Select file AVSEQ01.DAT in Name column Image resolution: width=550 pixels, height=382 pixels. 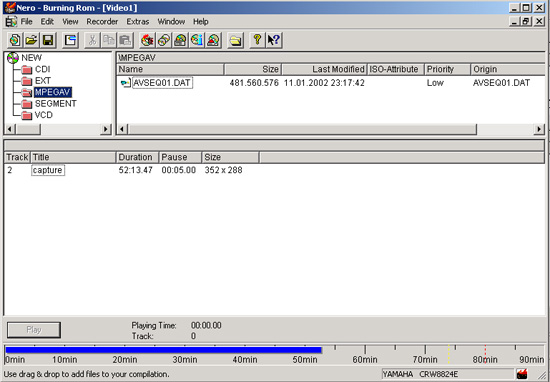click(162, 83)
